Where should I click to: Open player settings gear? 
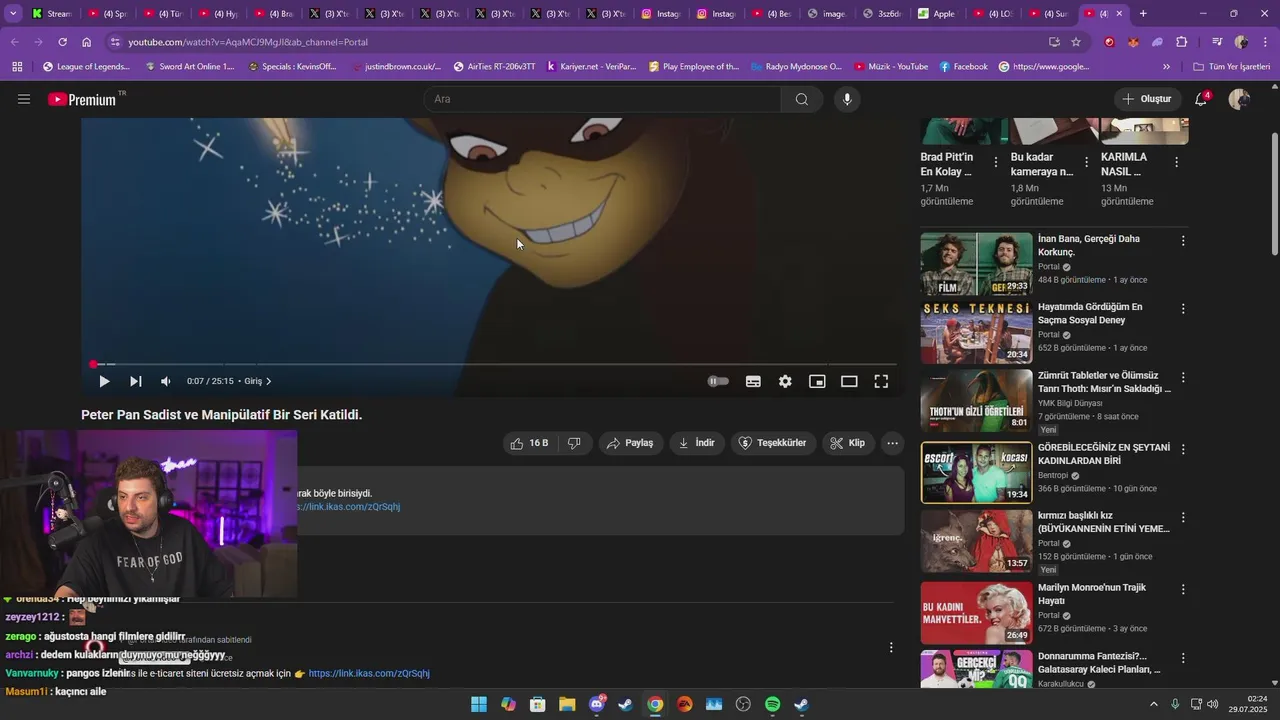(x=785, y=381)
